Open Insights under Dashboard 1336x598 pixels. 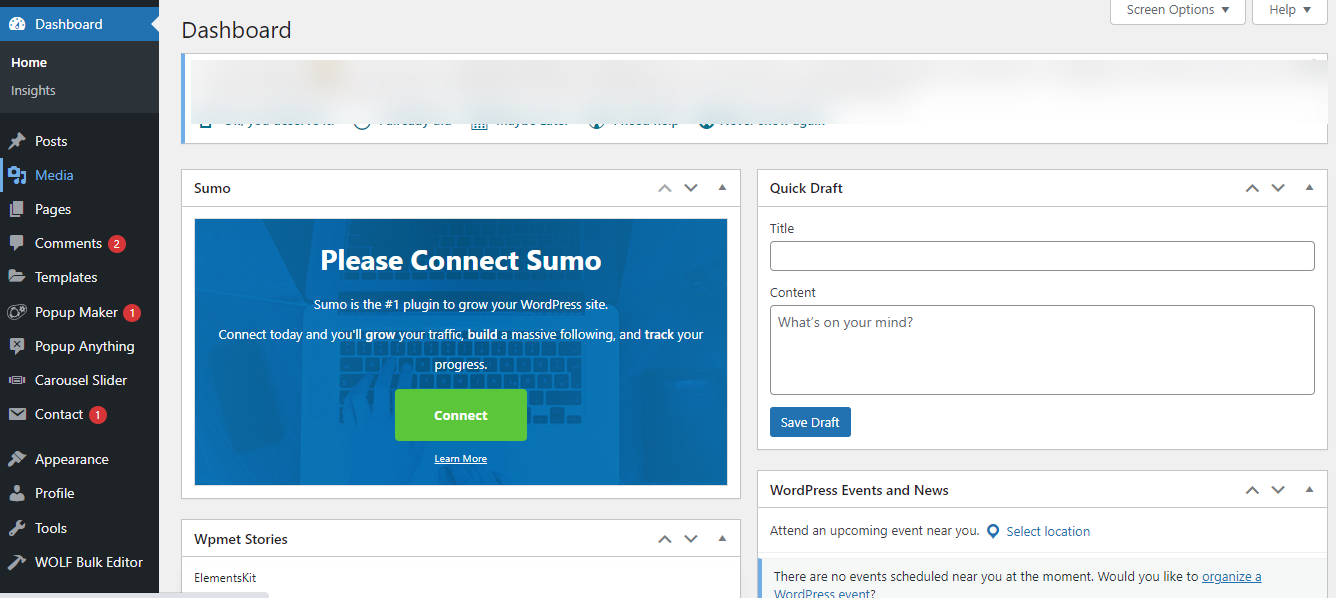[x=33, y=90]
